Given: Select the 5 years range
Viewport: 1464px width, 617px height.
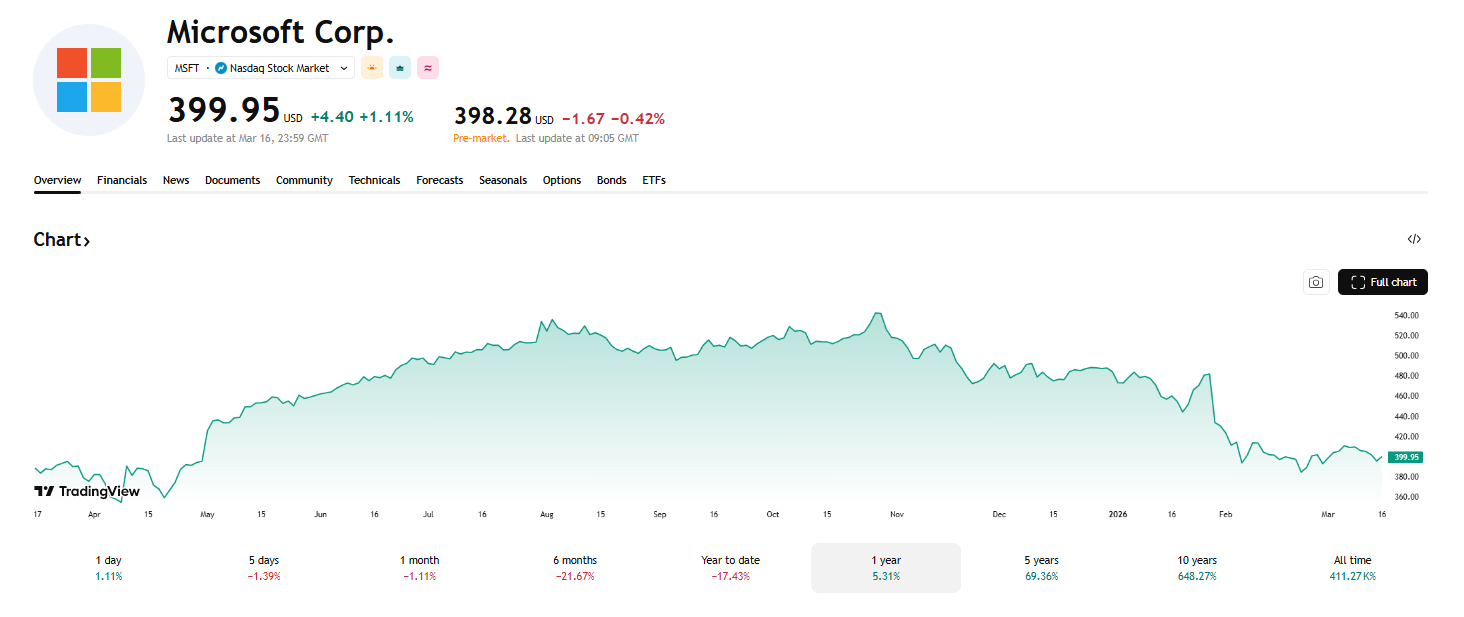Looking at the screenshot, I should tap(1041, 568).
